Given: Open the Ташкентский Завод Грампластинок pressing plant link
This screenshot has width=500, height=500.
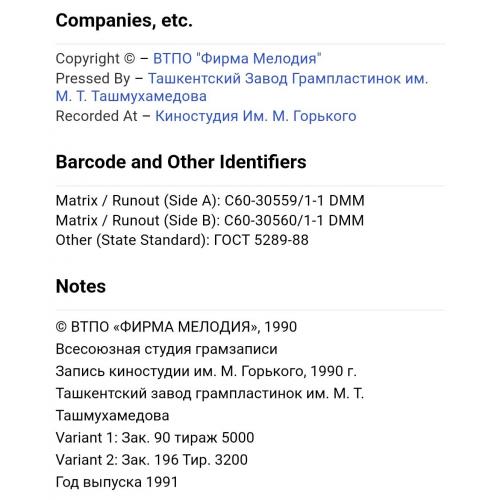Looking at the screenshot, I should coord(288,79).
